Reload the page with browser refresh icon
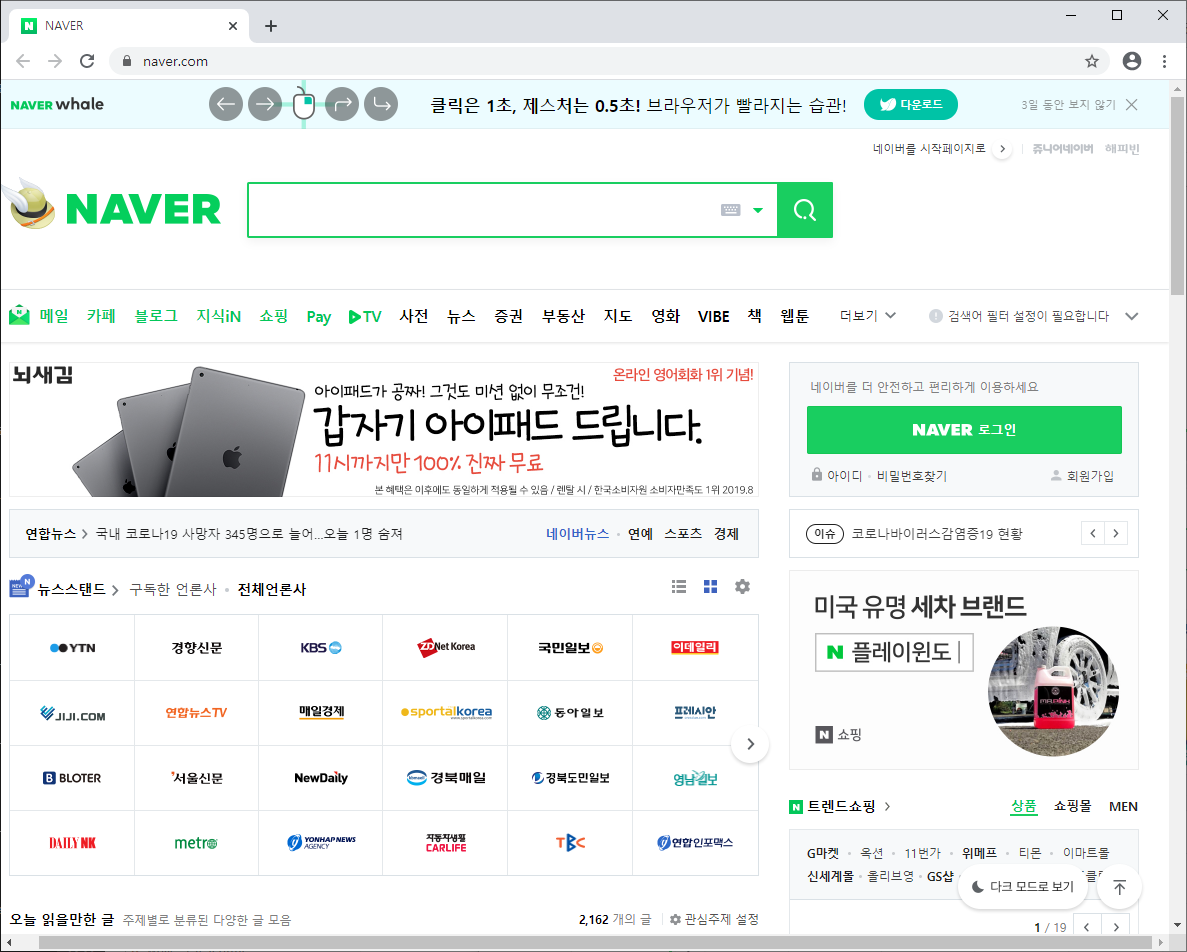 (x=87, y=61)
